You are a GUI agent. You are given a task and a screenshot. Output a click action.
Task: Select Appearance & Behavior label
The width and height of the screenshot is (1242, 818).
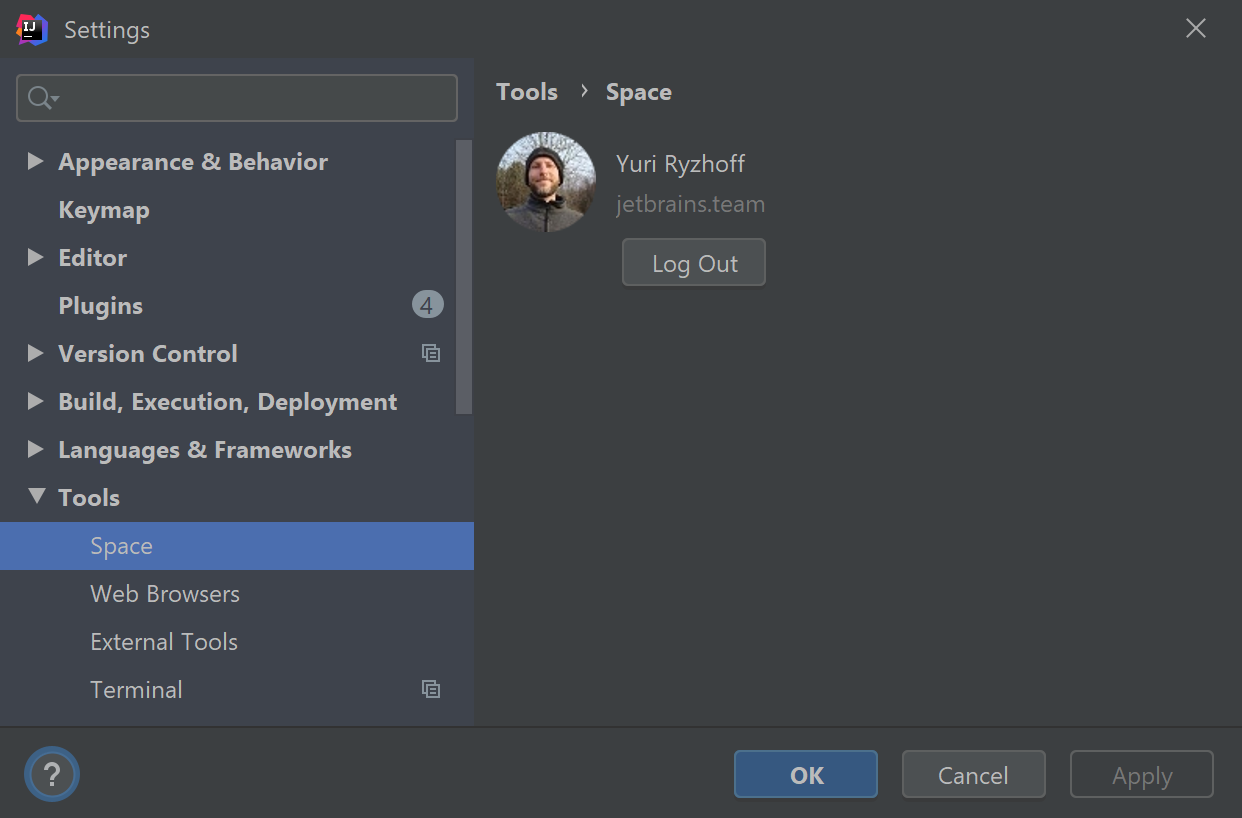(193, 162)
